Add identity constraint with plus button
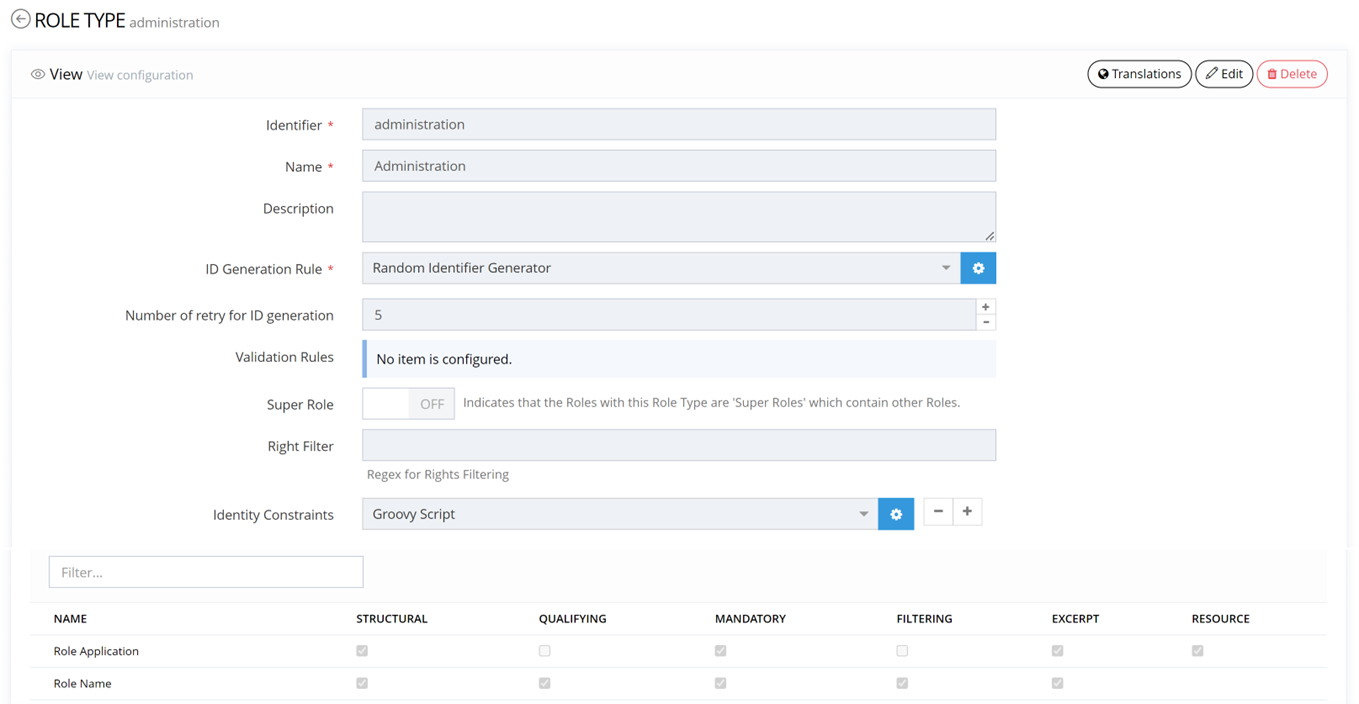 967,512
